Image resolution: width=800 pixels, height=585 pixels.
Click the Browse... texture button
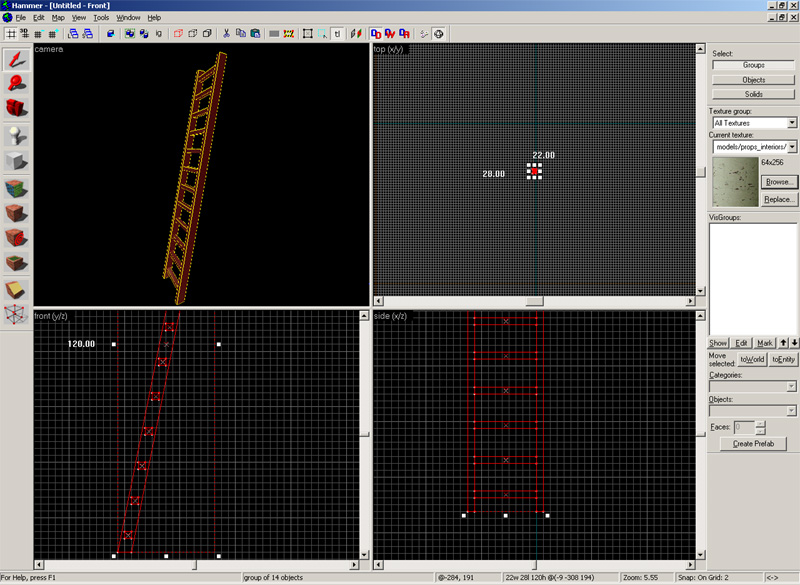coord(778,182)
